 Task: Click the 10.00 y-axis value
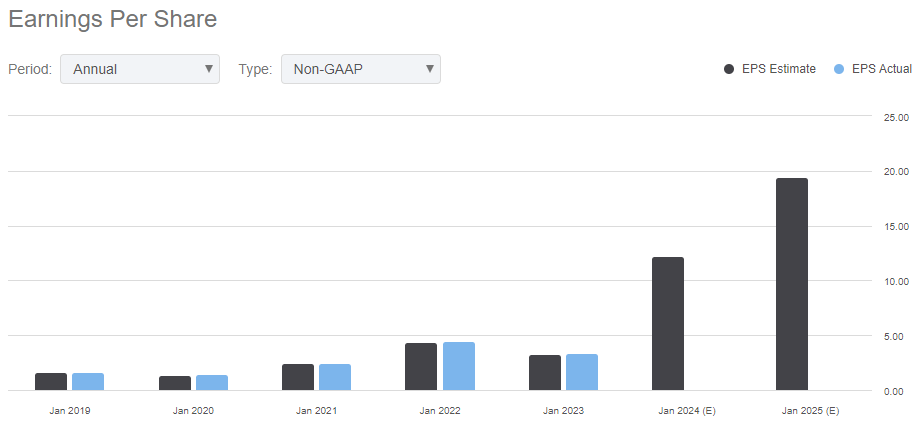(897, 281)
